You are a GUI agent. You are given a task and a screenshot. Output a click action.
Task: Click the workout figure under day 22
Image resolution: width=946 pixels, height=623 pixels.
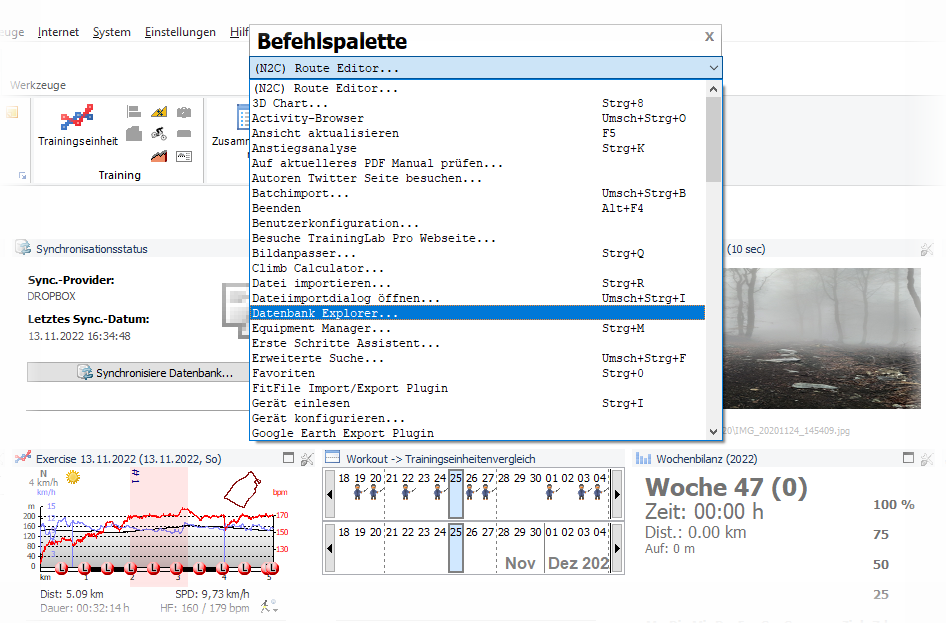coord(407,493)
